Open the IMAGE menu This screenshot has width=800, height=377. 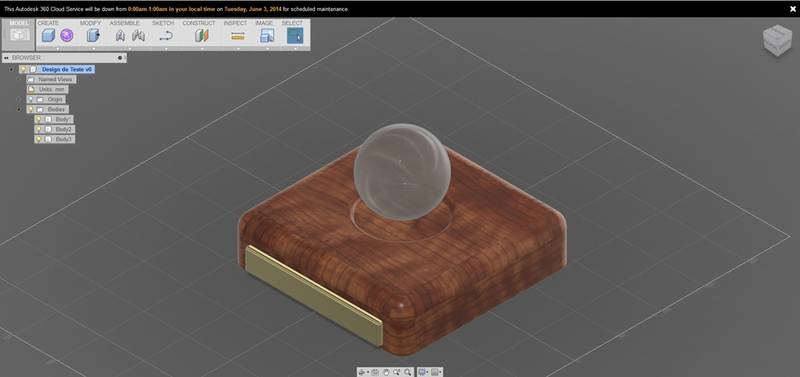(264, 23)
